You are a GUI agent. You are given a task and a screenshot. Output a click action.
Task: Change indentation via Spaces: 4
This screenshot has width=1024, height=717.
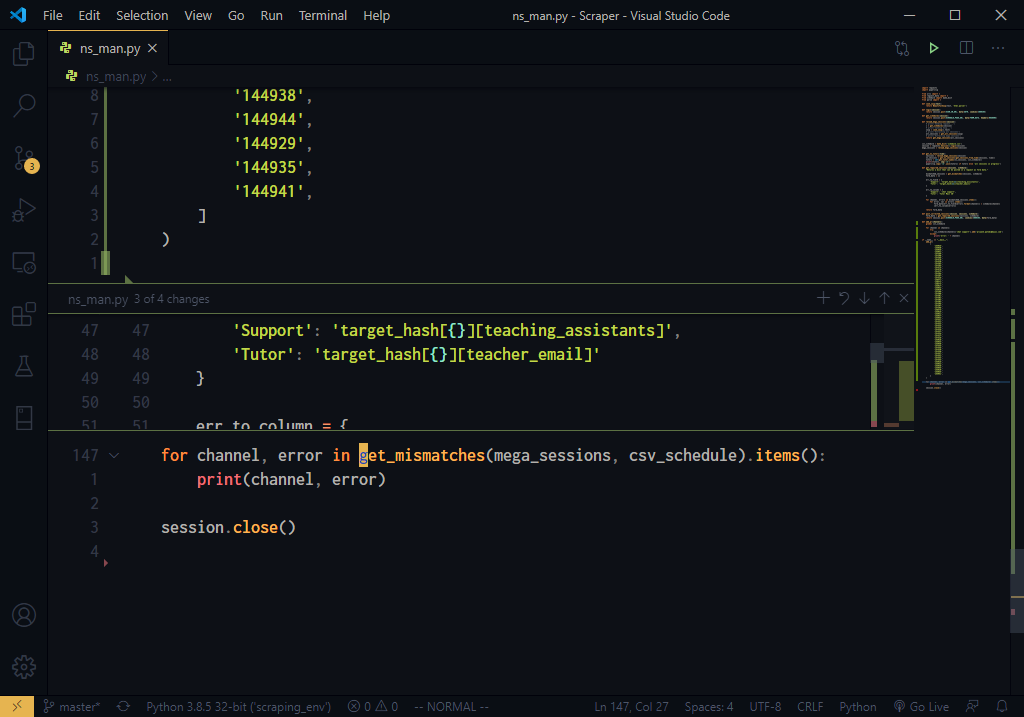click(709, 707)
